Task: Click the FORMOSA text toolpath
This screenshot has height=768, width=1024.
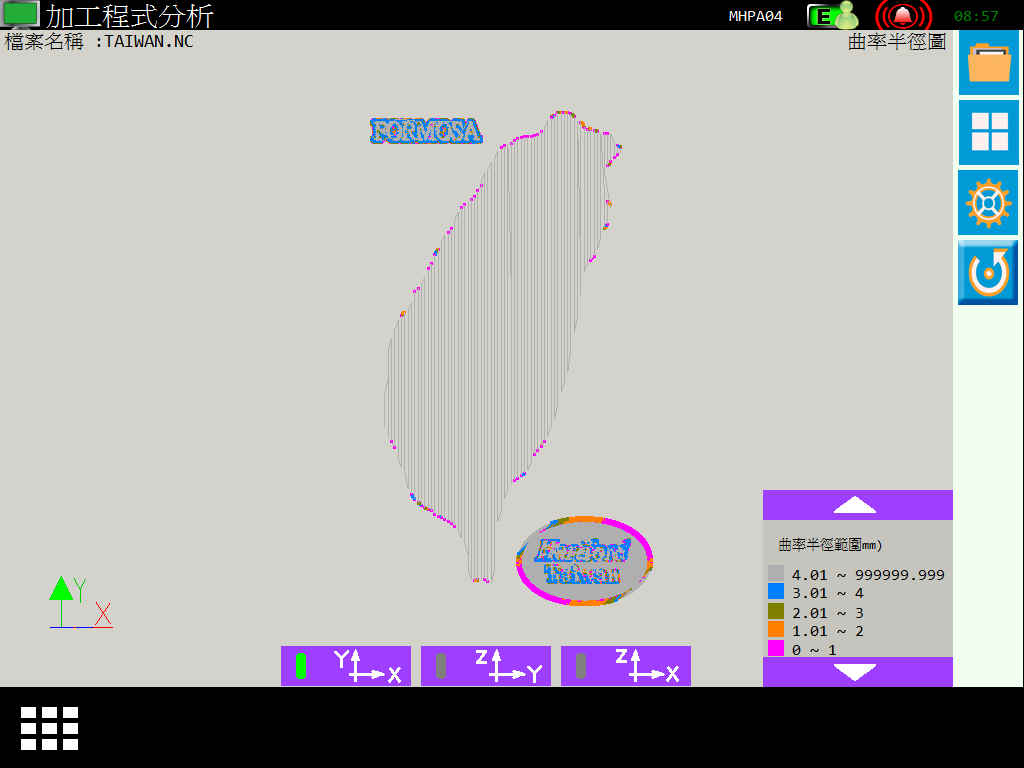Action: [426, 131]
